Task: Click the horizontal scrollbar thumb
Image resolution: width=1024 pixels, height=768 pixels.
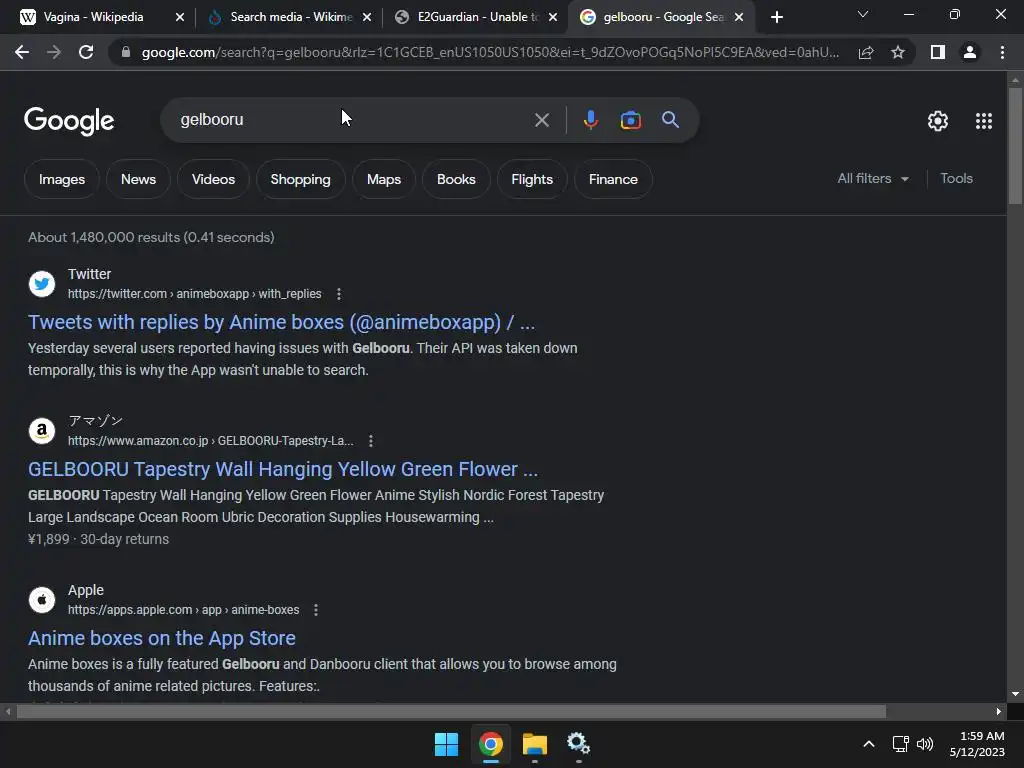Action: click(451, 711)
